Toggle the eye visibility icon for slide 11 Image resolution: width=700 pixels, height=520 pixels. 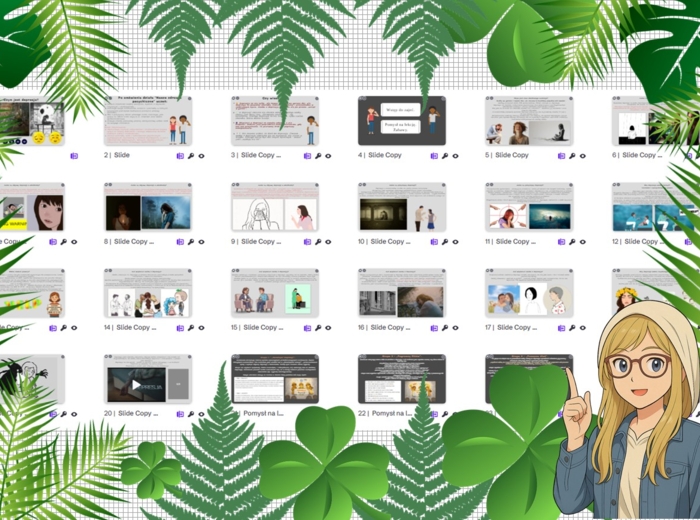click(x=583, y=242)
